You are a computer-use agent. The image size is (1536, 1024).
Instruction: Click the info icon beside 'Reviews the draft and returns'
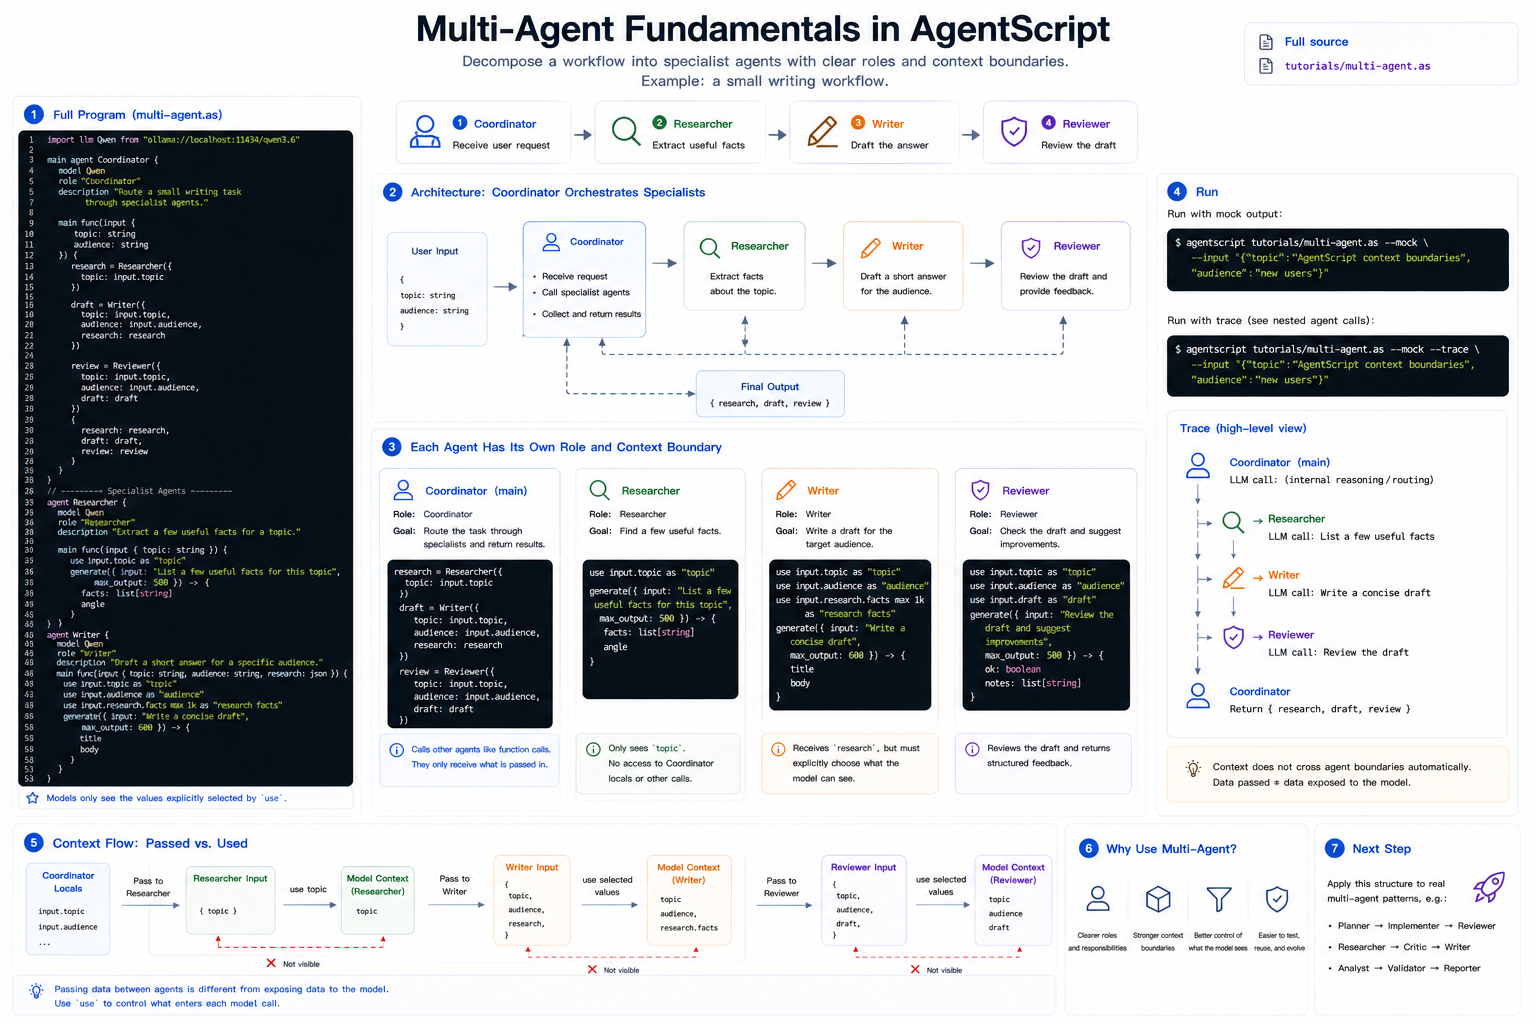[x=972, y=749]
